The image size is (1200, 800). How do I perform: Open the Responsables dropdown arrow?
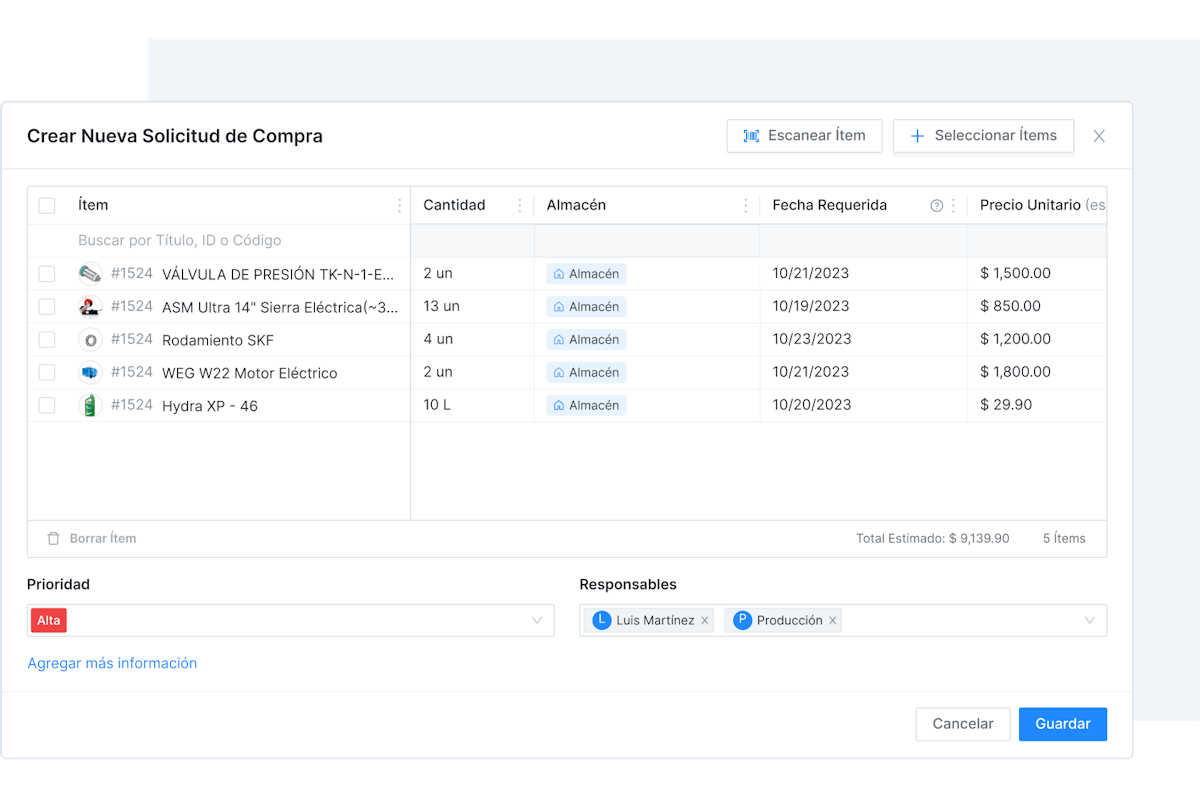click(1089, 621)
